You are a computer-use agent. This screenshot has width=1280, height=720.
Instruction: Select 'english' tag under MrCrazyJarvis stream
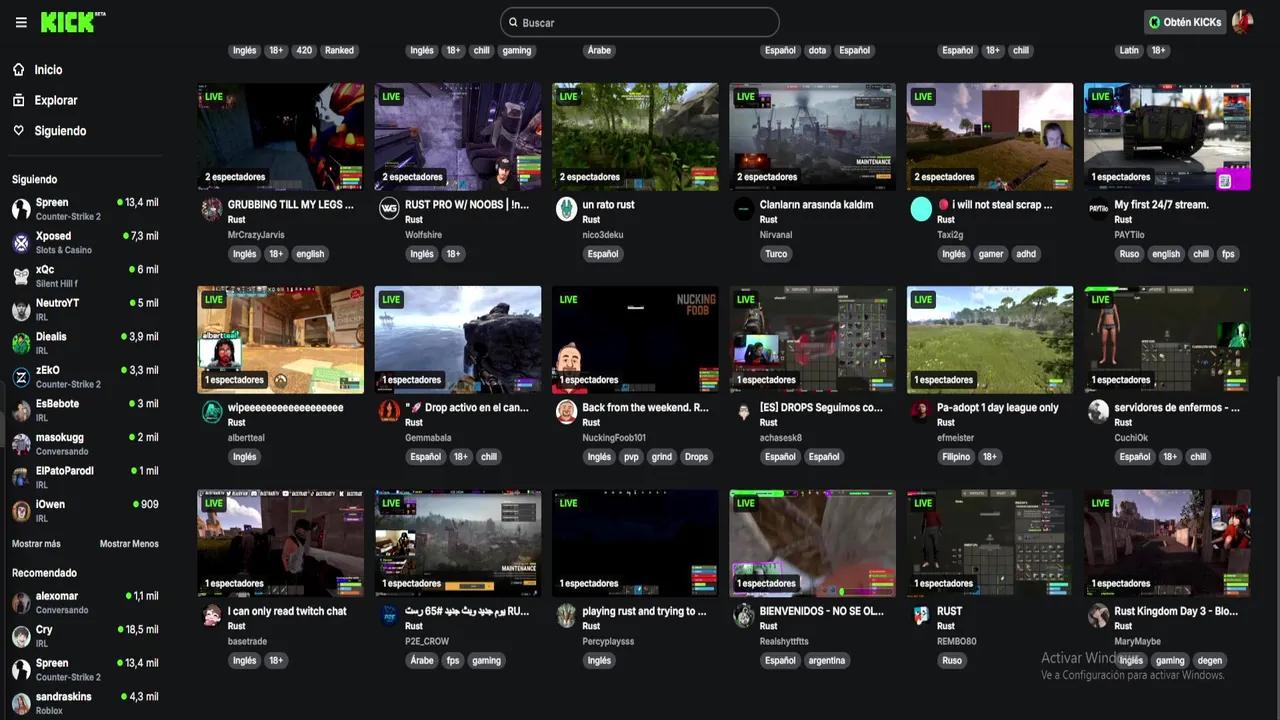[x=310, y=254]
